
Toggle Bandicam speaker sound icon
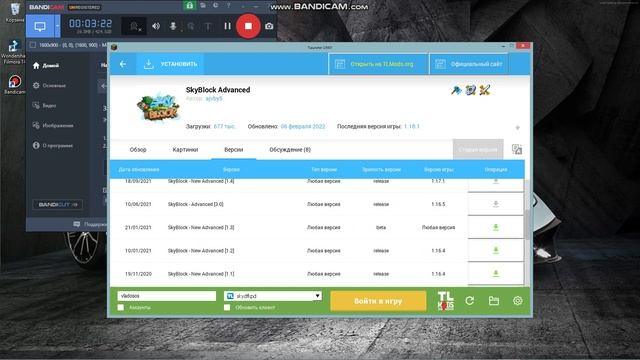point(156,26)
